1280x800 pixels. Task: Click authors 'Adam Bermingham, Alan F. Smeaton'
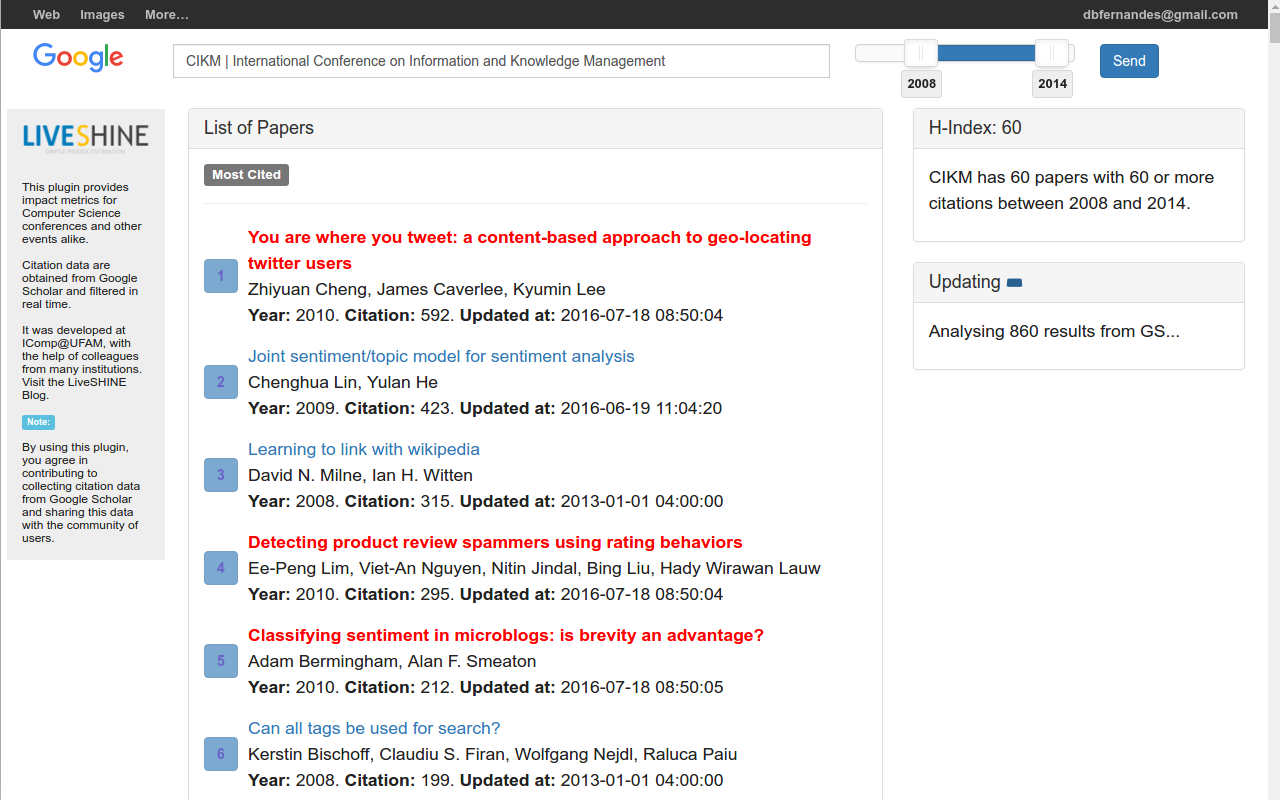pos(392,661)
